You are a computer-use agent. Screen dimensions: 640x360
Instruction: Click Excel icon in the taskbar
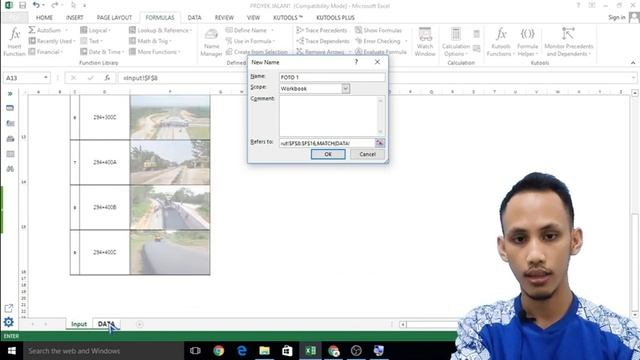[x=310, y=351]
